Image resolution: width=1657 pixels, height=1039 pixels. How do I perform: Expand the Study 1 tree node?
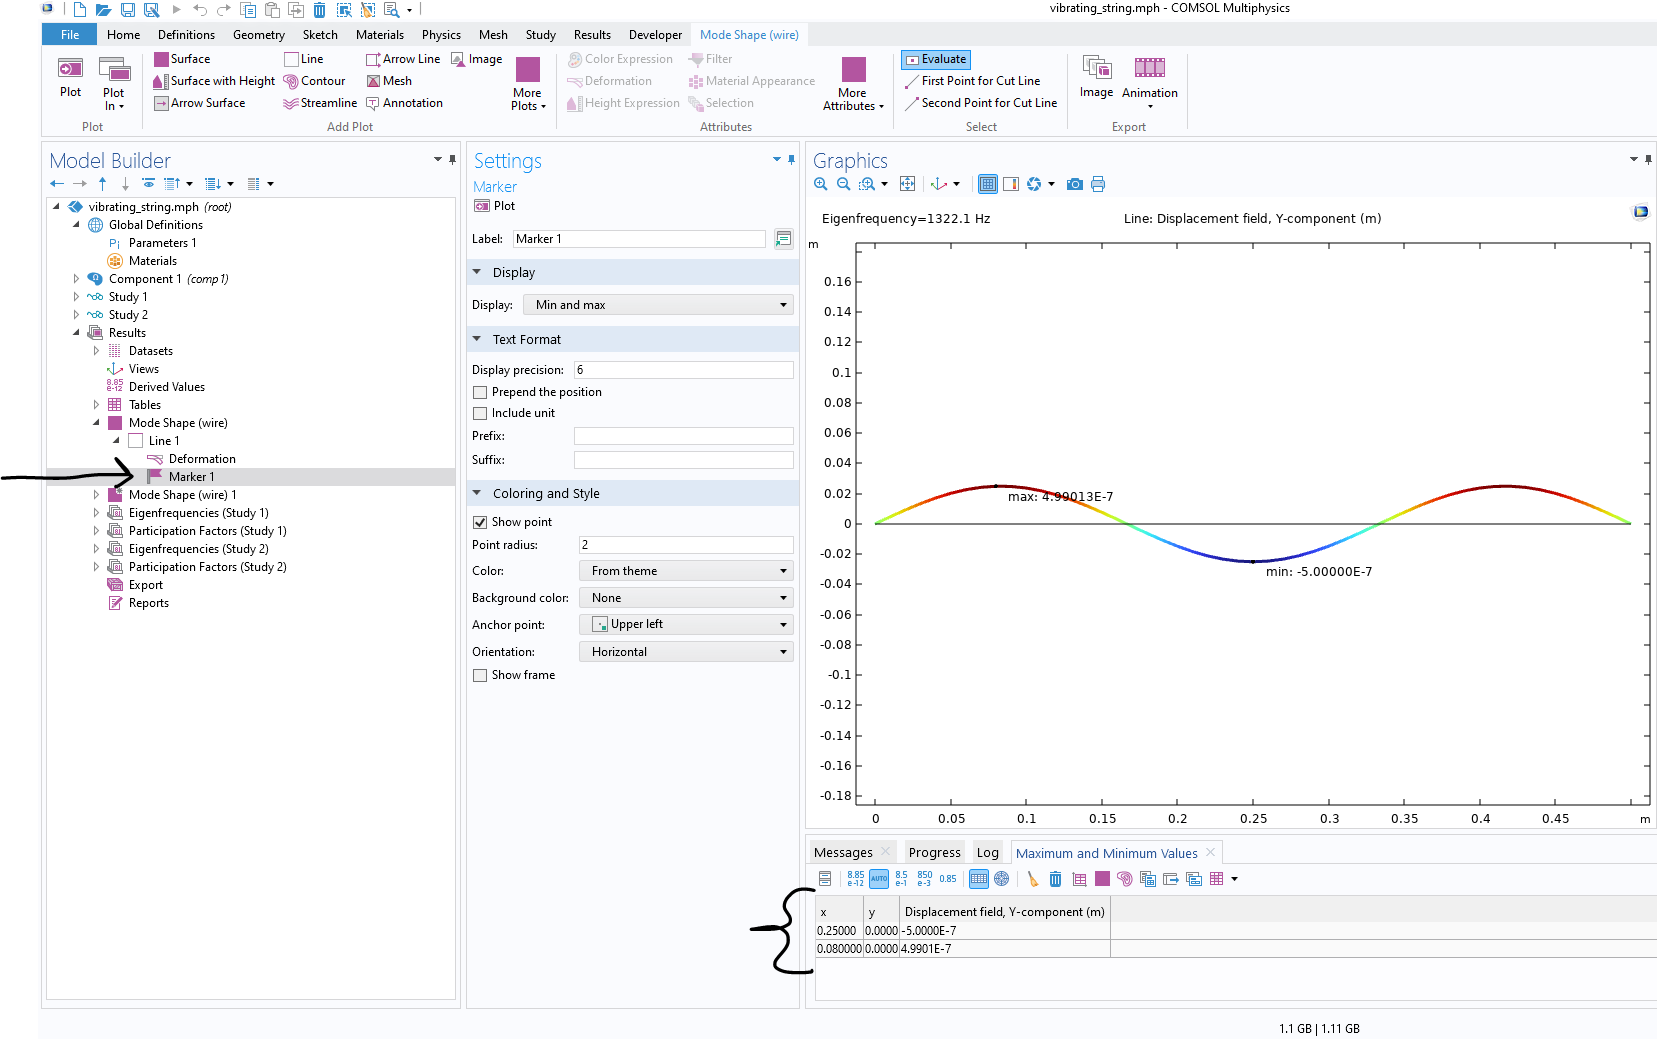click(76, 297)
